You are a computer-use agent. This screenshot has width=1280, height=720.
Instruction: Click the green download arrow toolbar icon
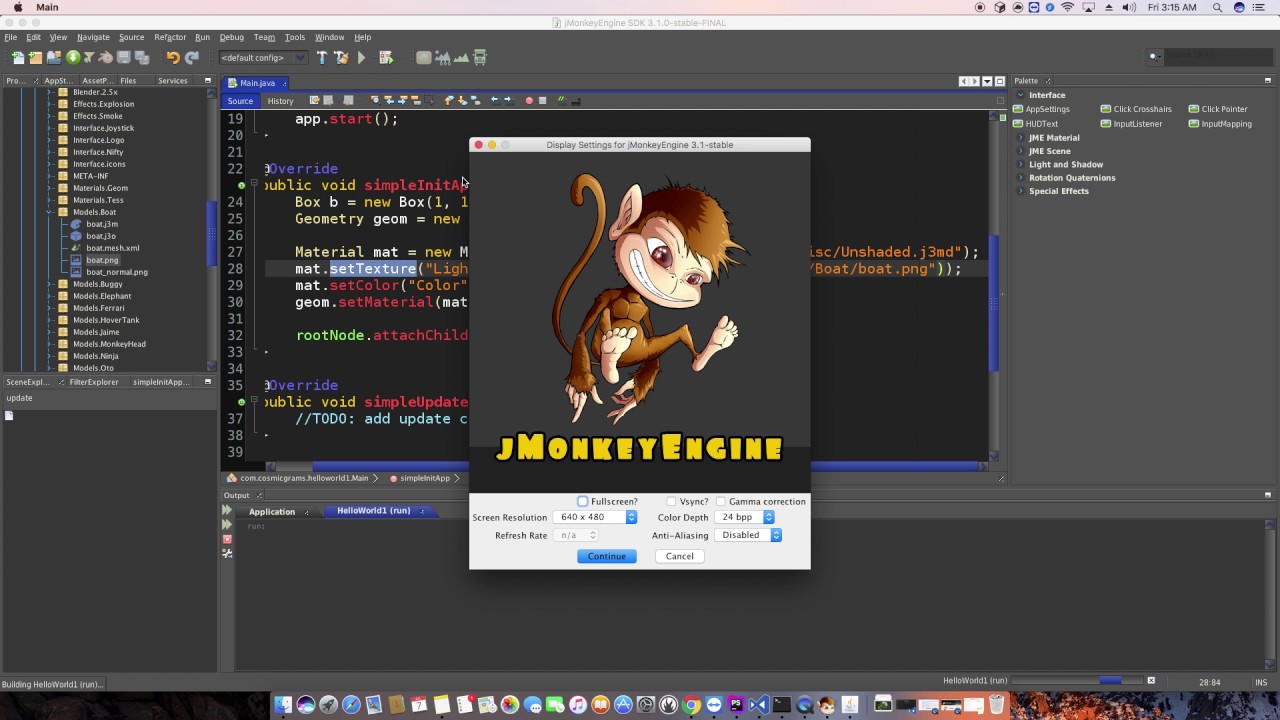point(72,58)
